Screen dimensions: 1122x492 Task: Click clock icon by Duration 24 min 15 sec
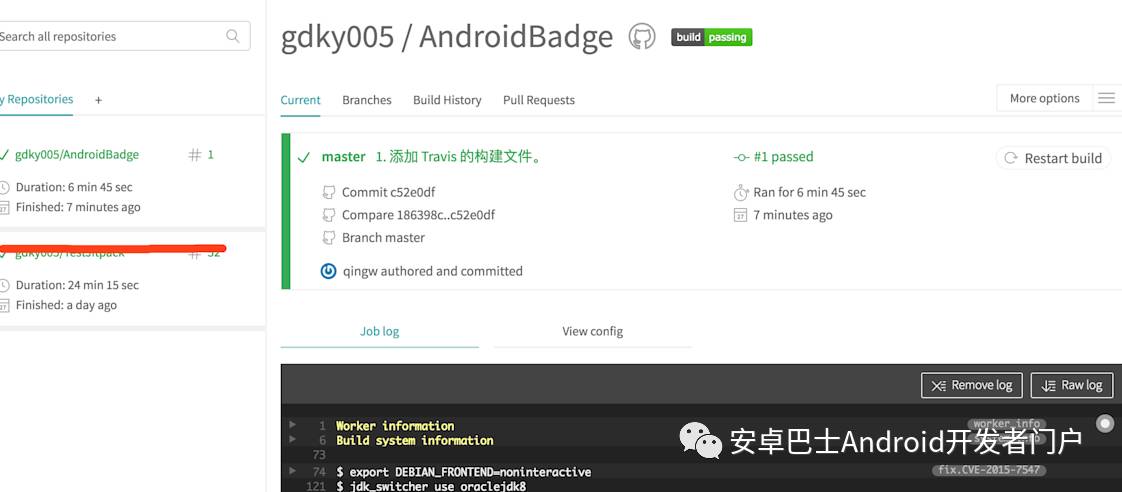[x=4, y=285]
